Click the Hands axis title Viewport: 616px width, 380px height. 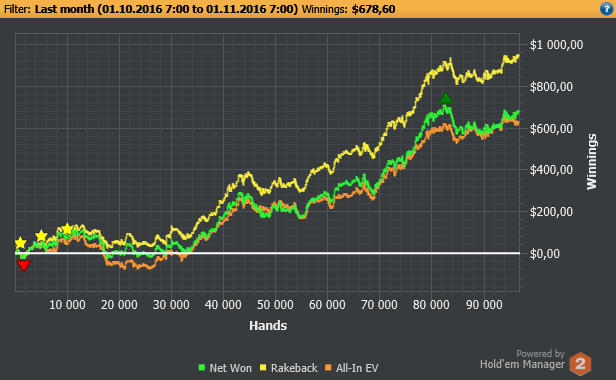tap(268, 325)
